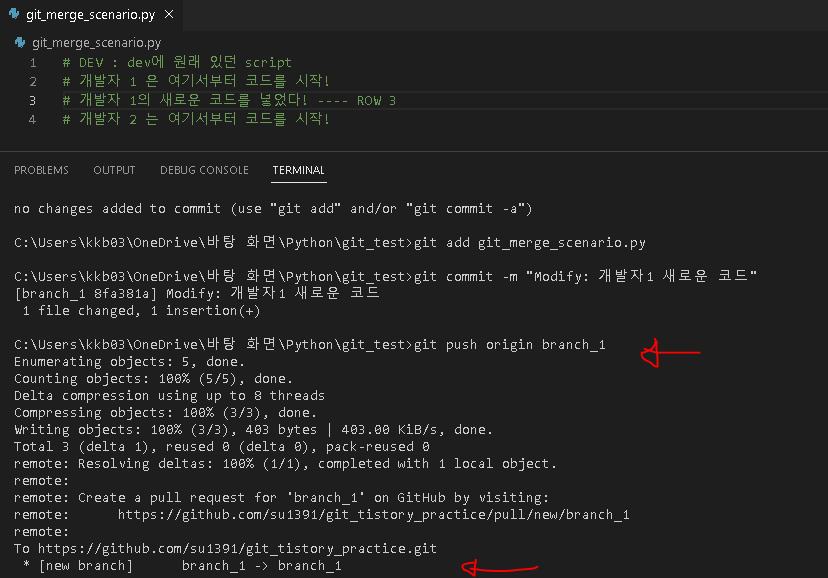Click 'remote: Resolving deltas: 100% (1/1)' line

(x=285, y=463)
